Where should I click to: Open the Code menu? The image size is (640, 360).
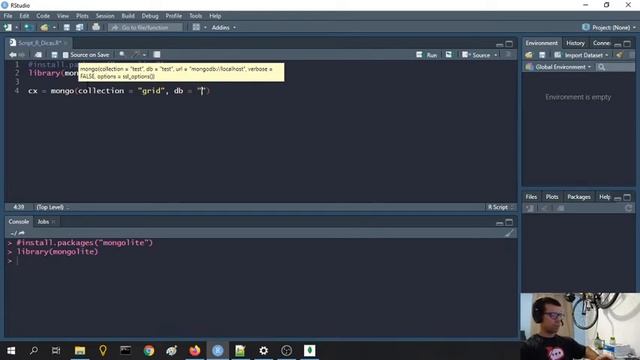[43, 16]
